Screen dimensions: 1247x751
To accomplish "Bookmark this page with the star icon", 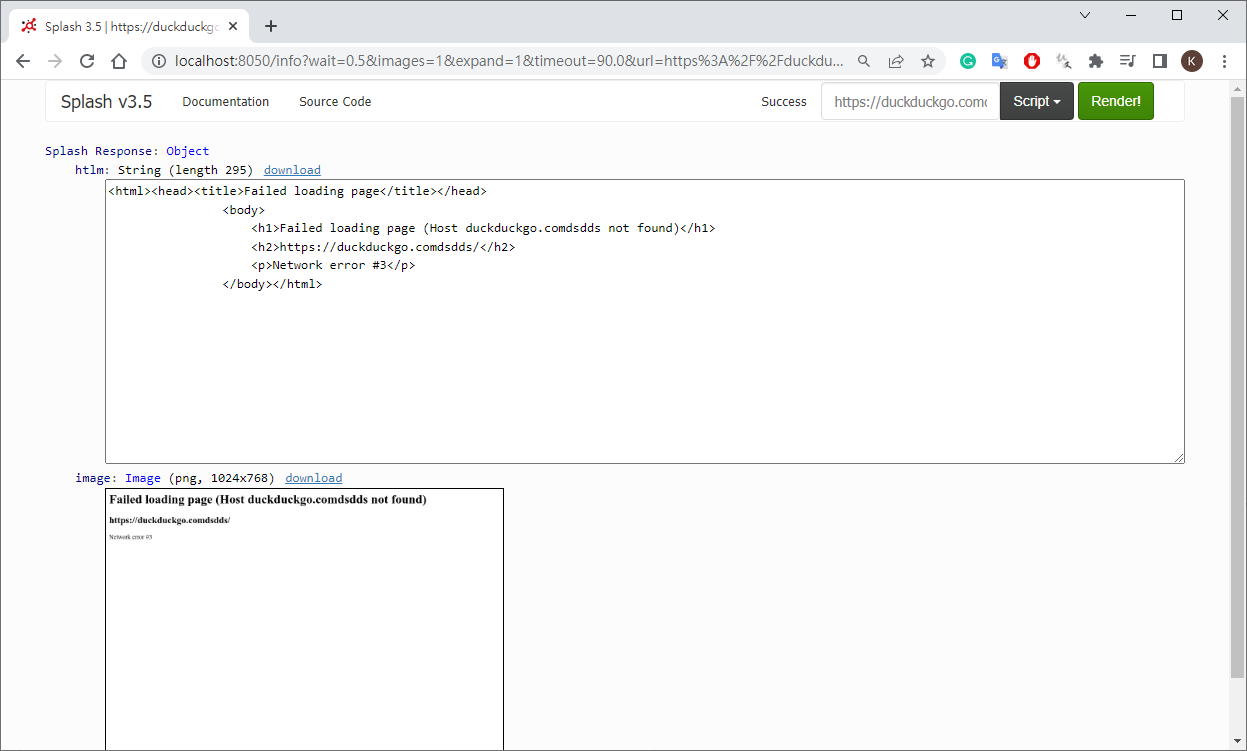I will click(928, 61).
